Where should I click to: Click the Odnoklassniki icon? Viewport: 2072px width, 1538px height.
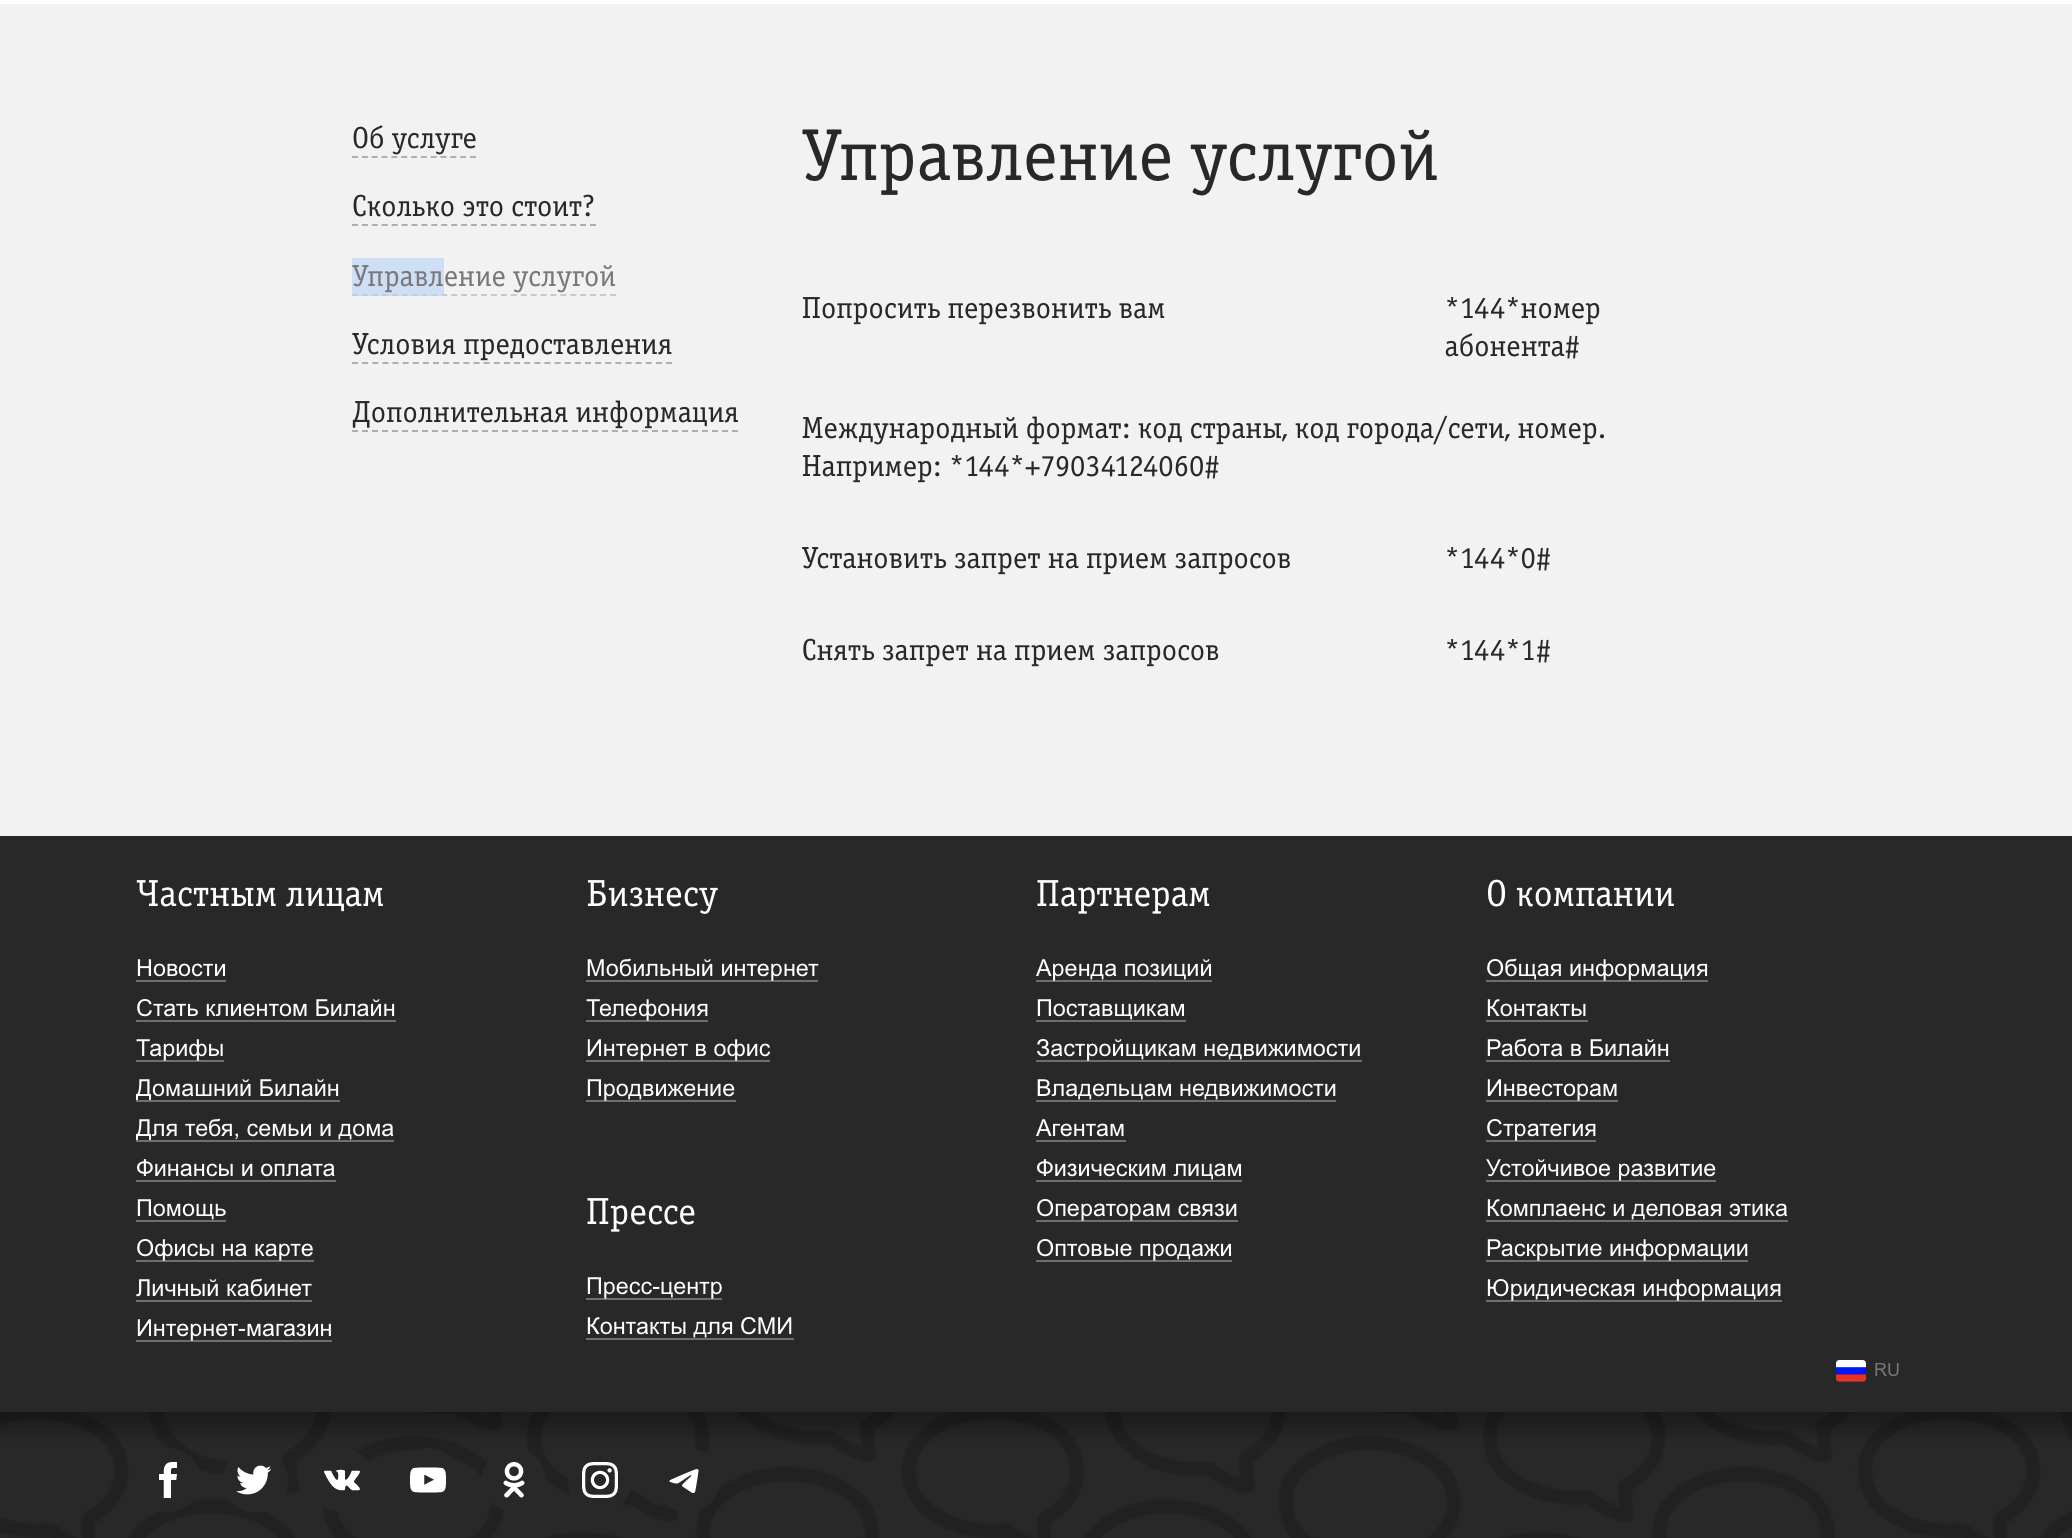(513, 1481)
